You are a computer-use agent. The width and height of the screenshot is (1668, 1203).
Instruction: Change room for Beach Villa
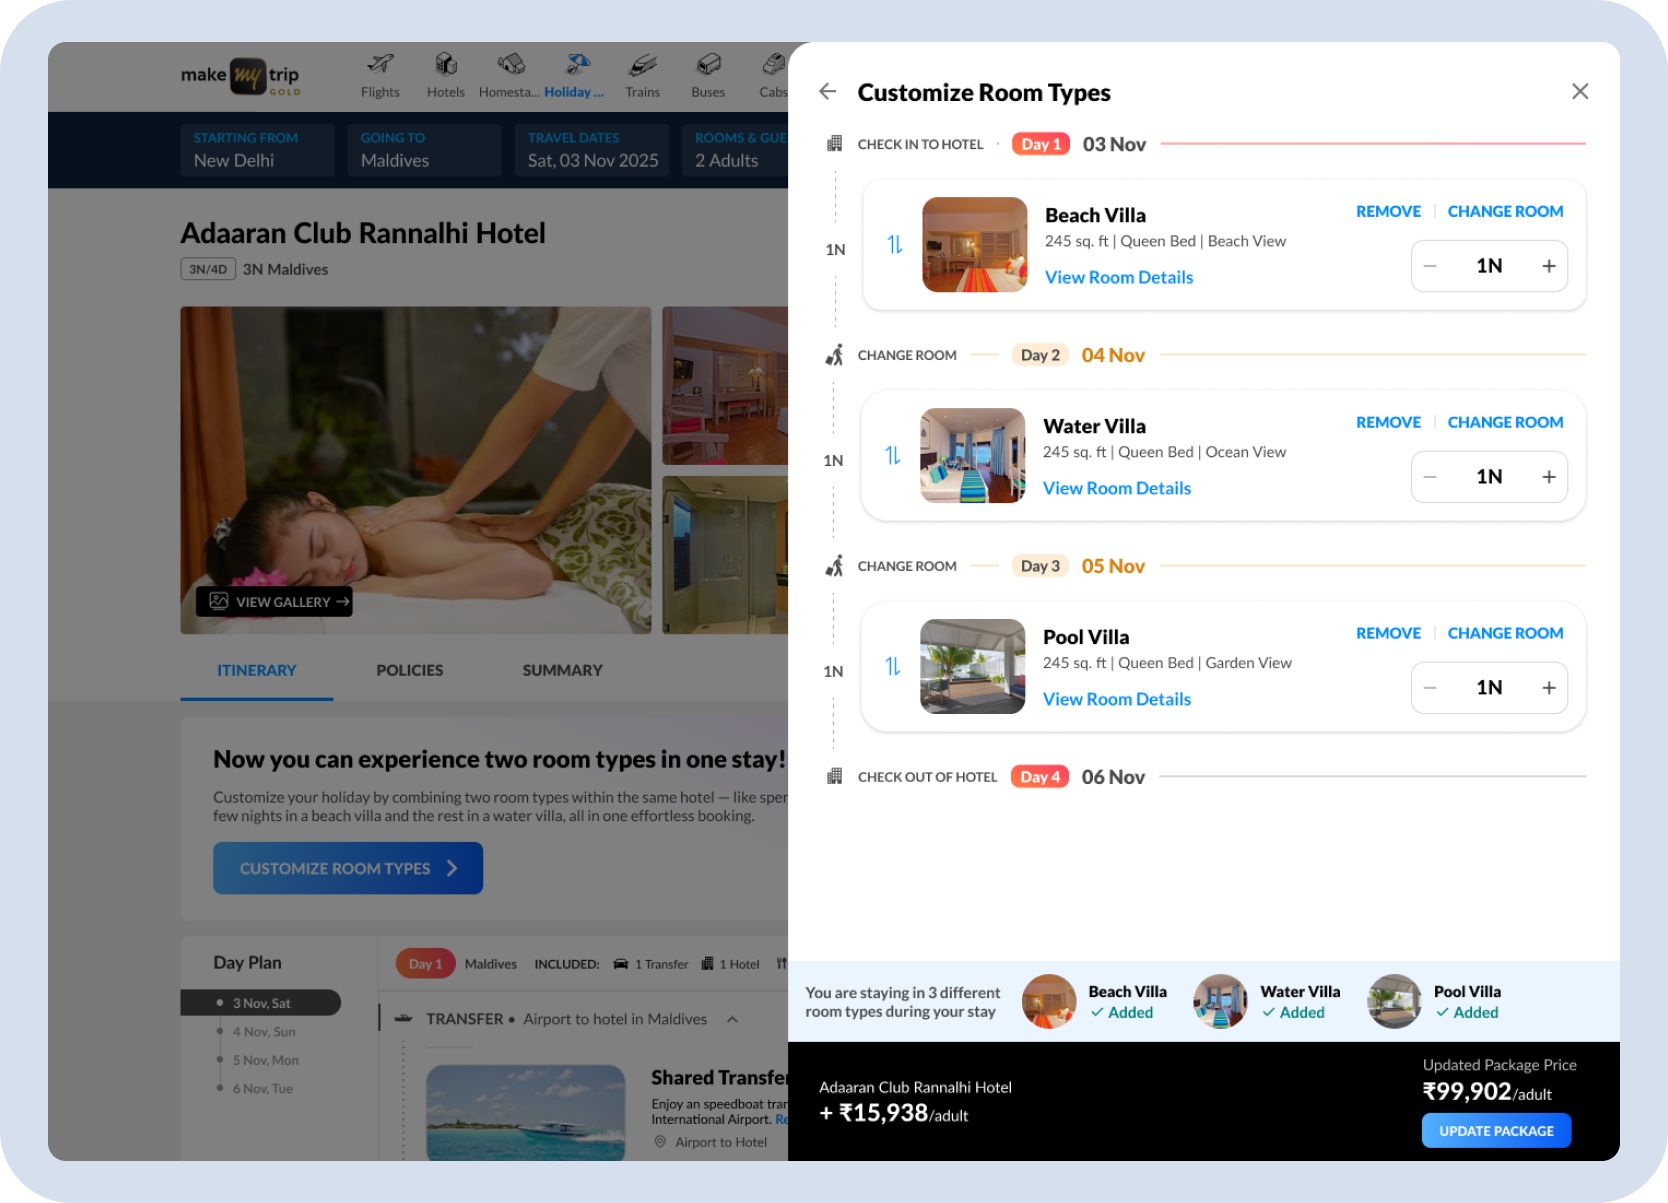(1505, 212)
